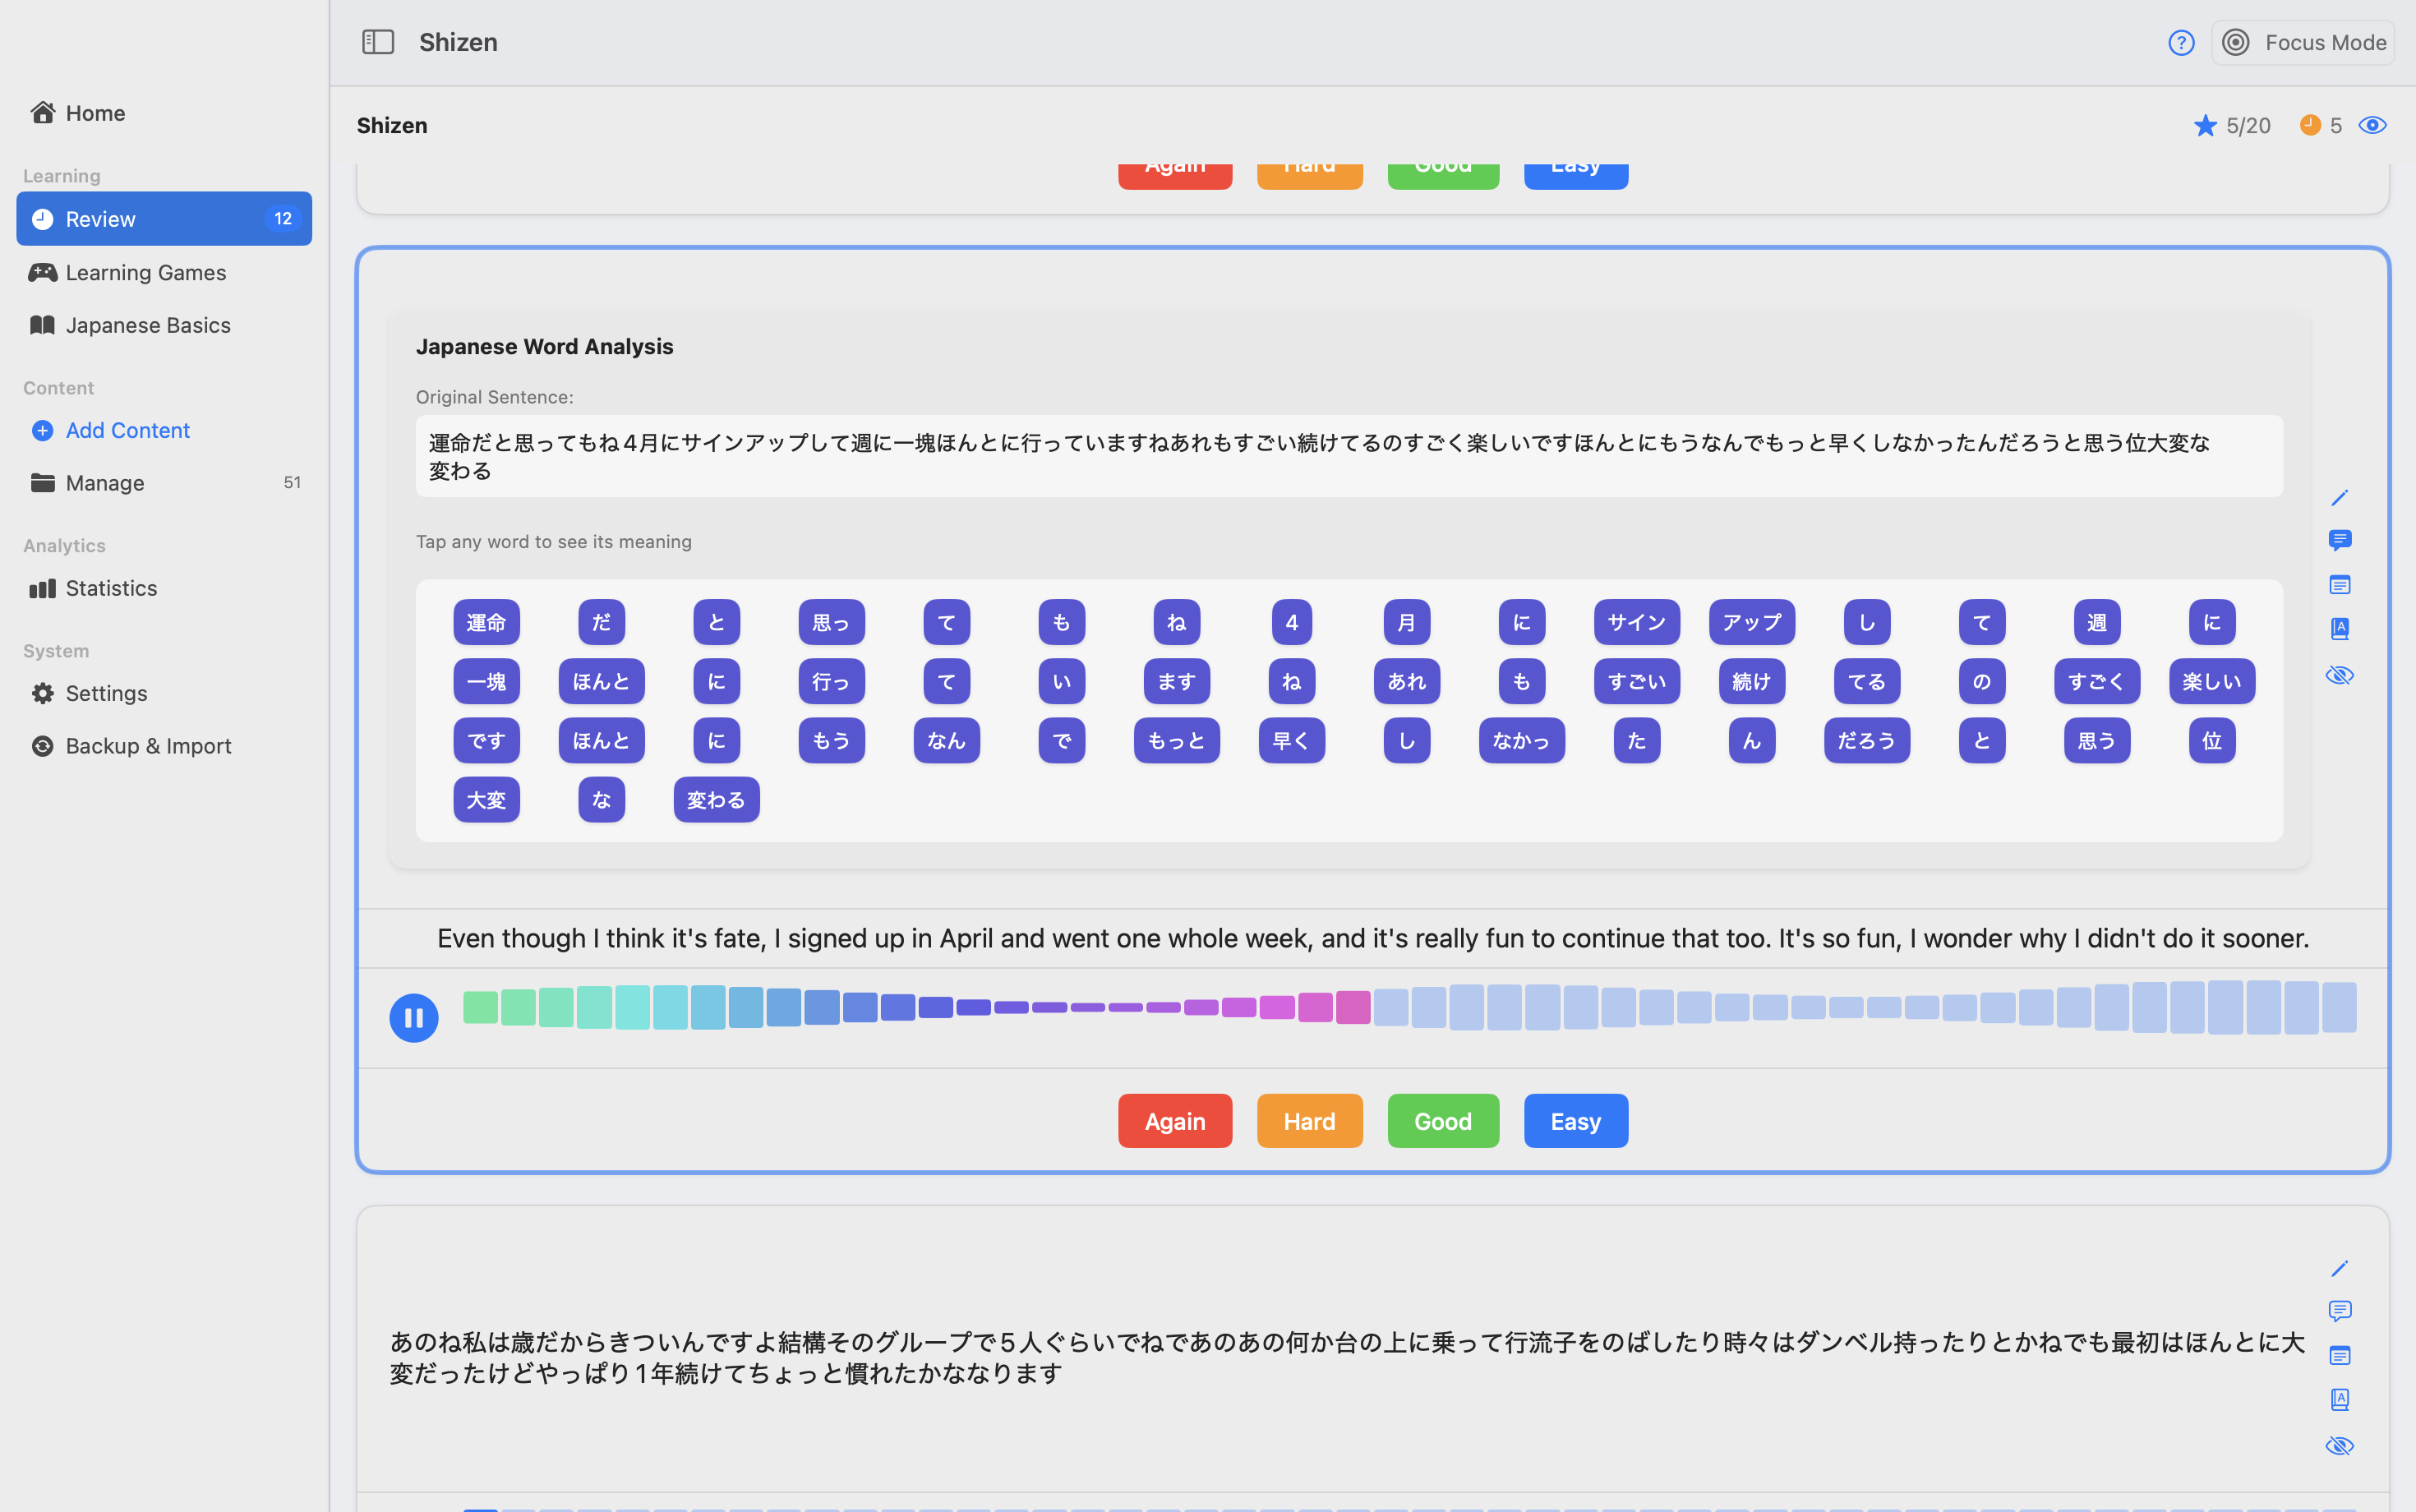Tap the word すごく
Viewport: 2416px width, 1512px height.
point(2097,682)
